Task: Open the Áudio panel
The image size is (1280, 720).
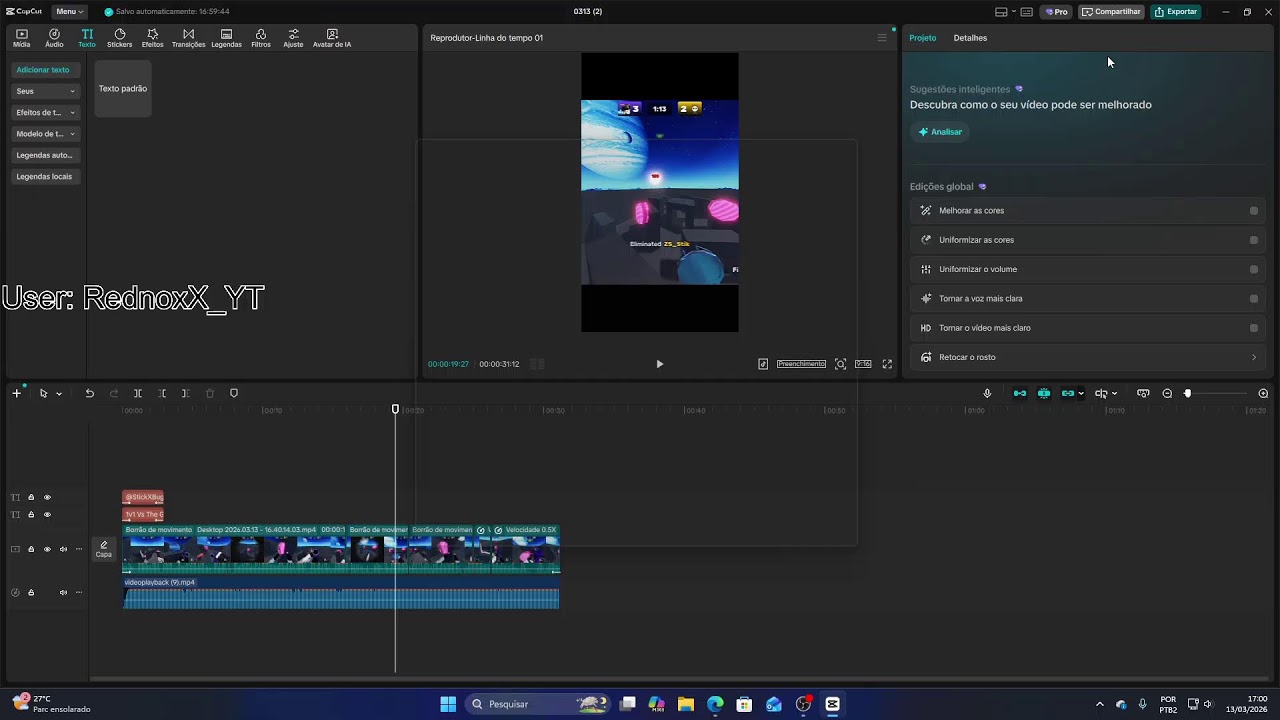Action: (54, 38)
